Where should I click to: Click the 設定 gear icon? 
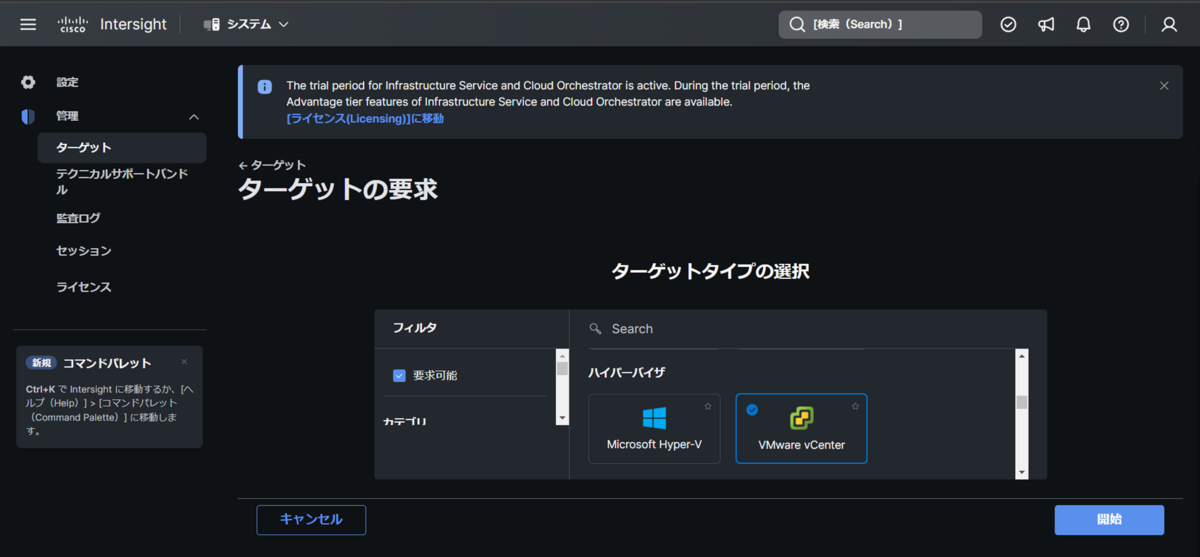click(28, 82)
